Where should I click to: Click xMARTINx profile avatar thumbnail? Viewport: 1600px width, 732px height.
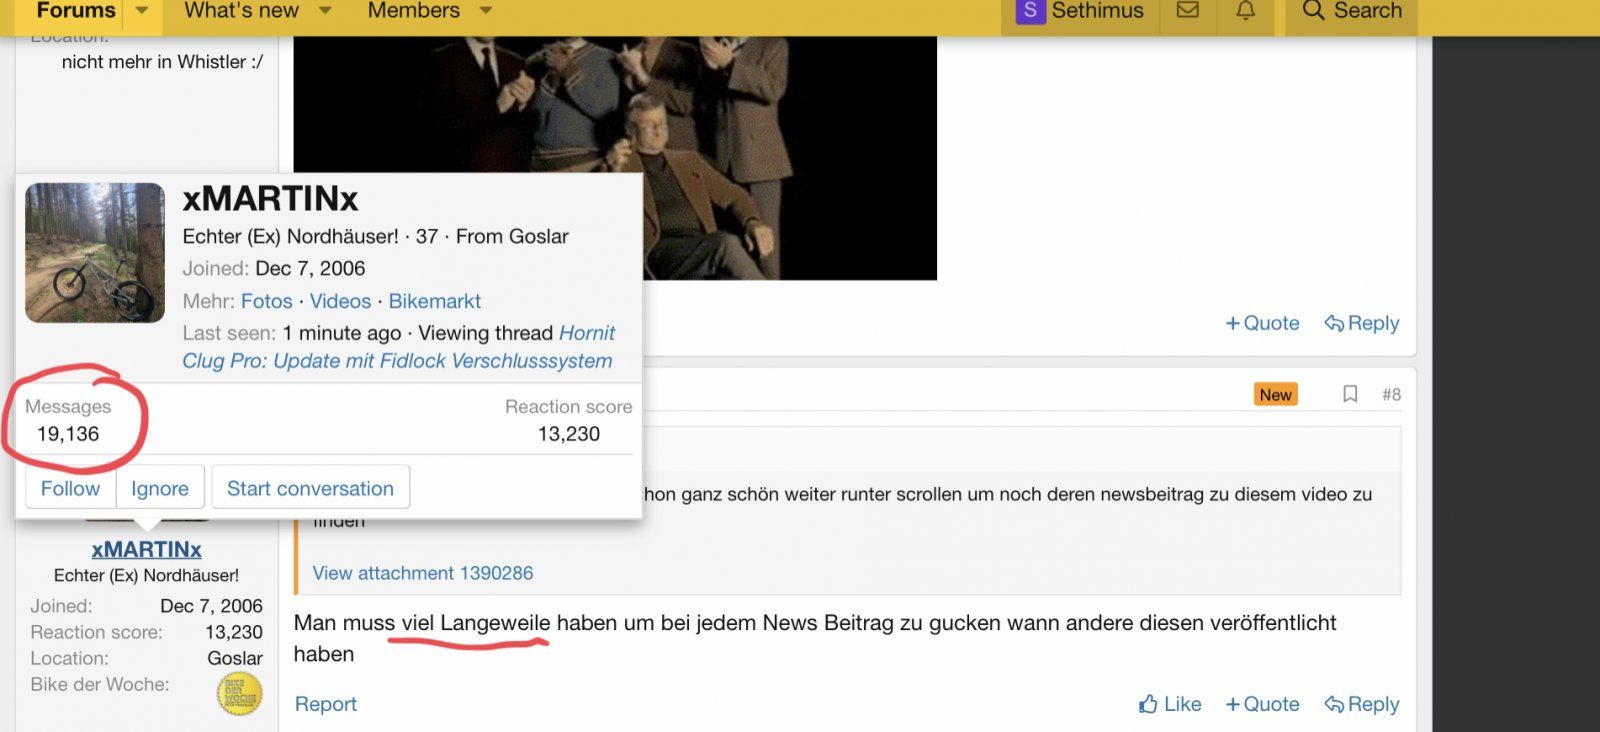(x=95, y=252)
